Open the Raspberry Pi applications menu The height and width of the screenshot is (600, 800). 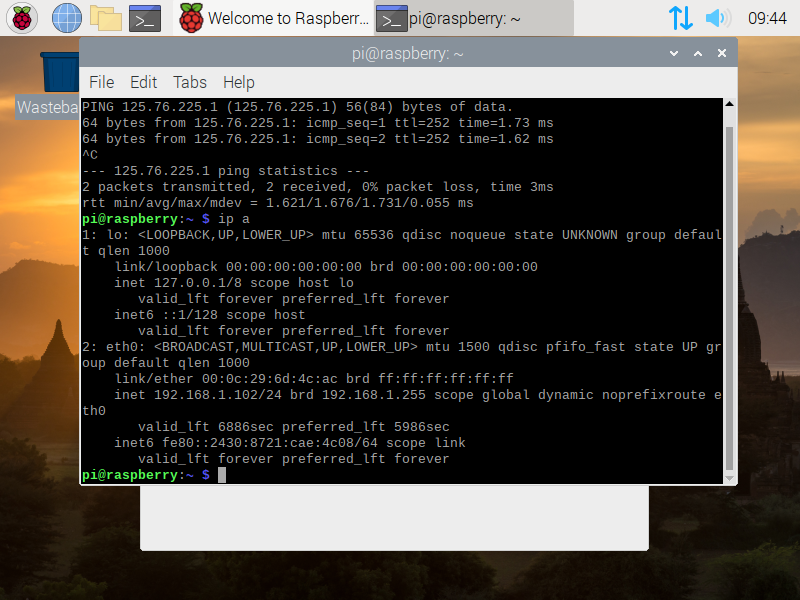point(22,17)
